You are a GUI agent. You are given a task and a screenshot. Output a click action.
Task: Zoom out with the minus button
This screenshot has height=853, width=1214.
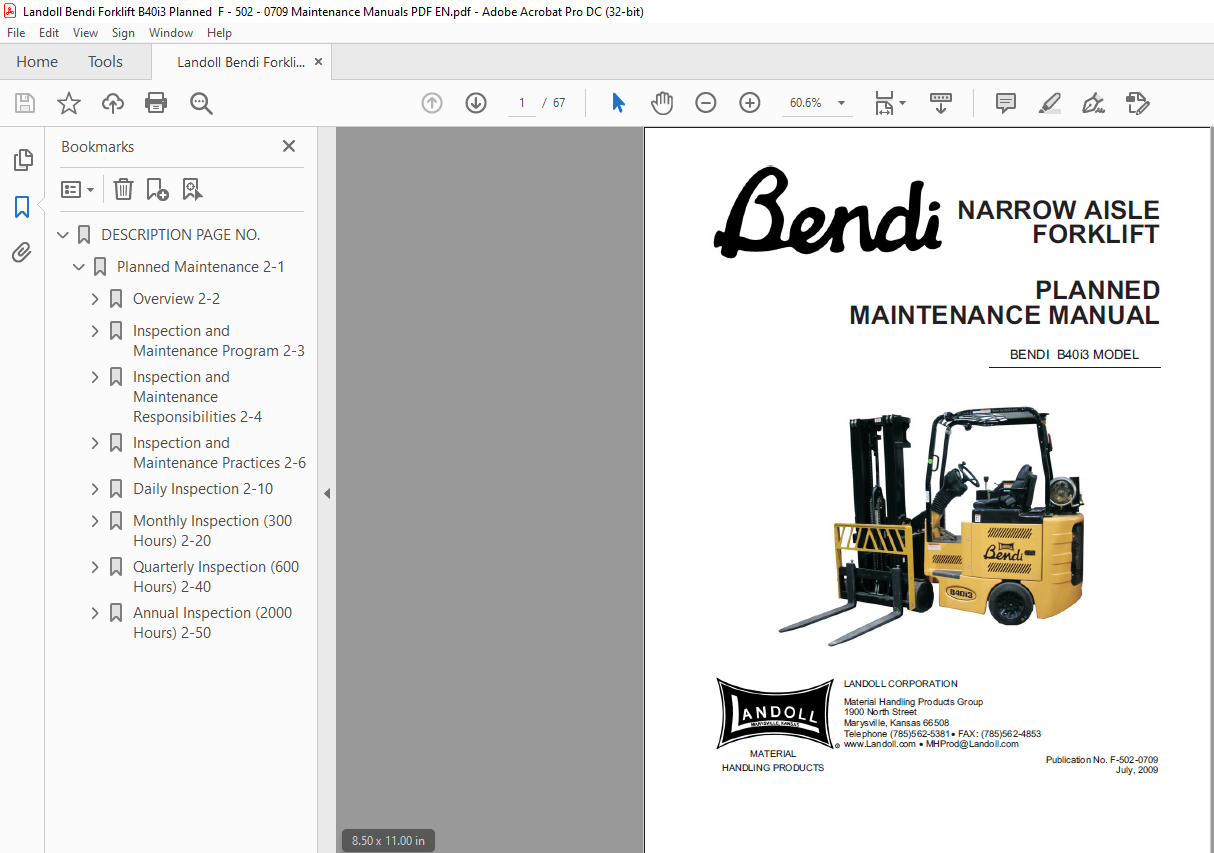(x=706, y=103)
